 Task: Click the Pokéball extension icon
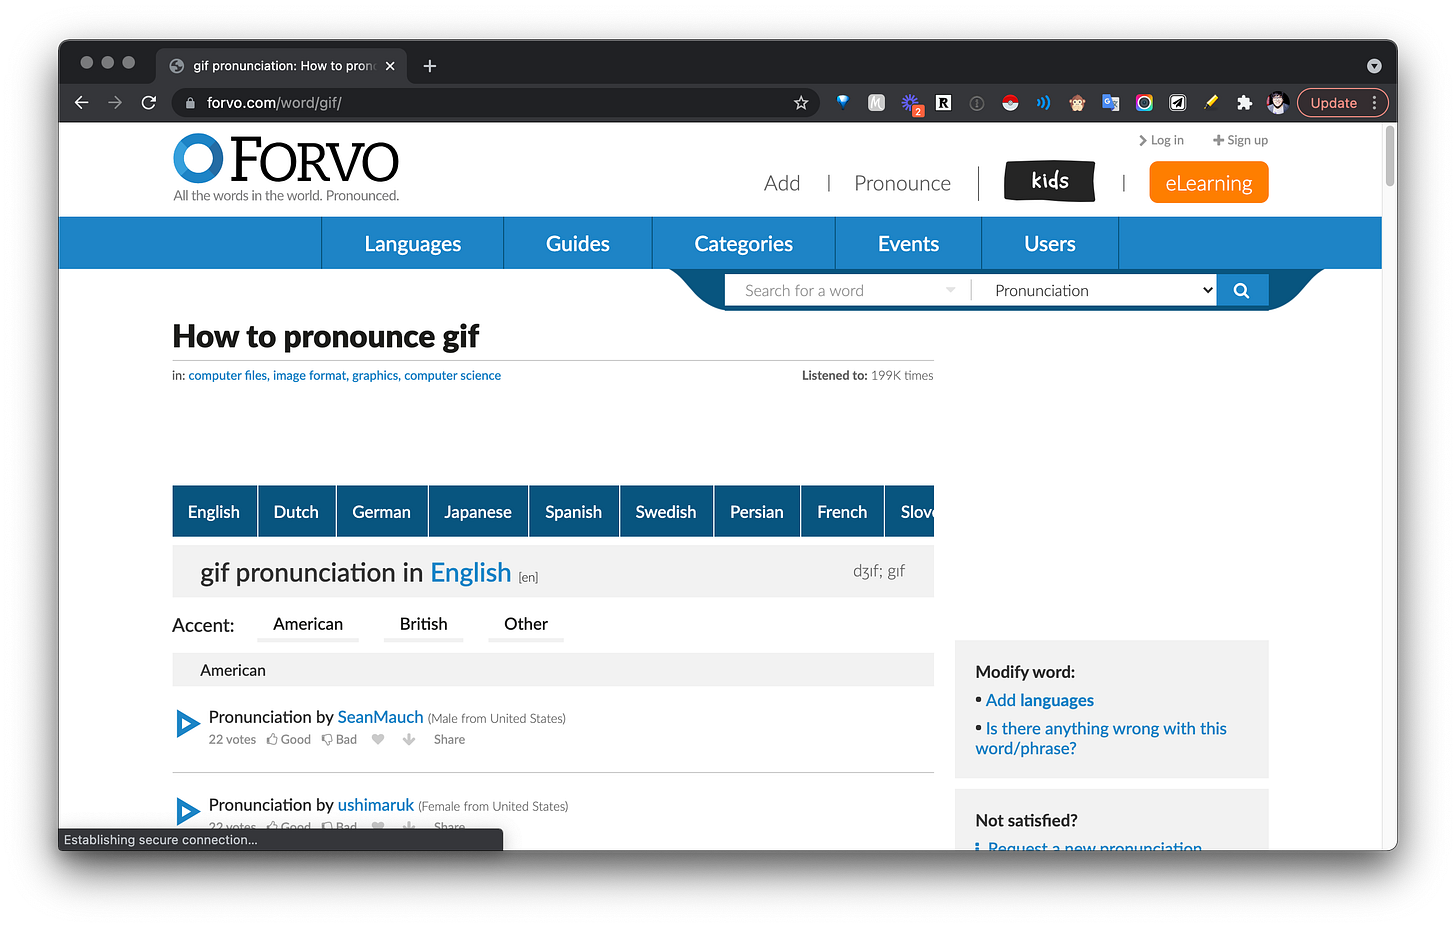(x=1010, y=103)
